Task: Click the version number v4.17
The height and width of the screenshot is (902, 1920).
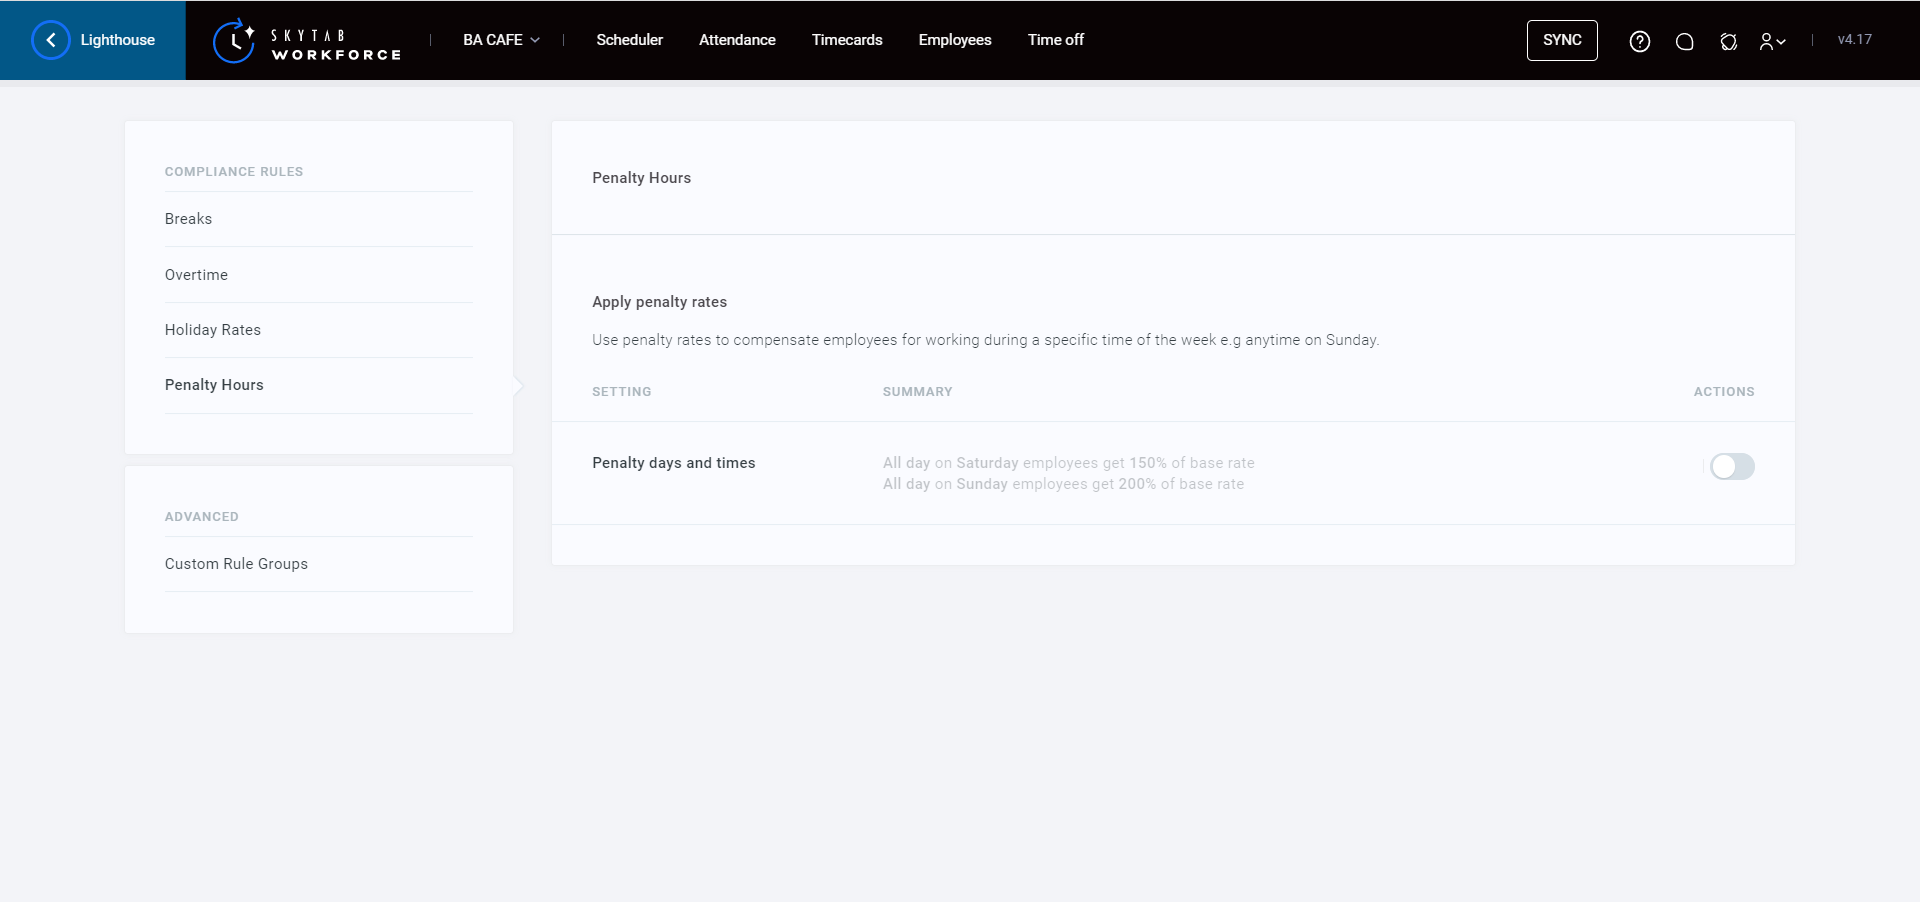Action: click(x=1854, y=40)
